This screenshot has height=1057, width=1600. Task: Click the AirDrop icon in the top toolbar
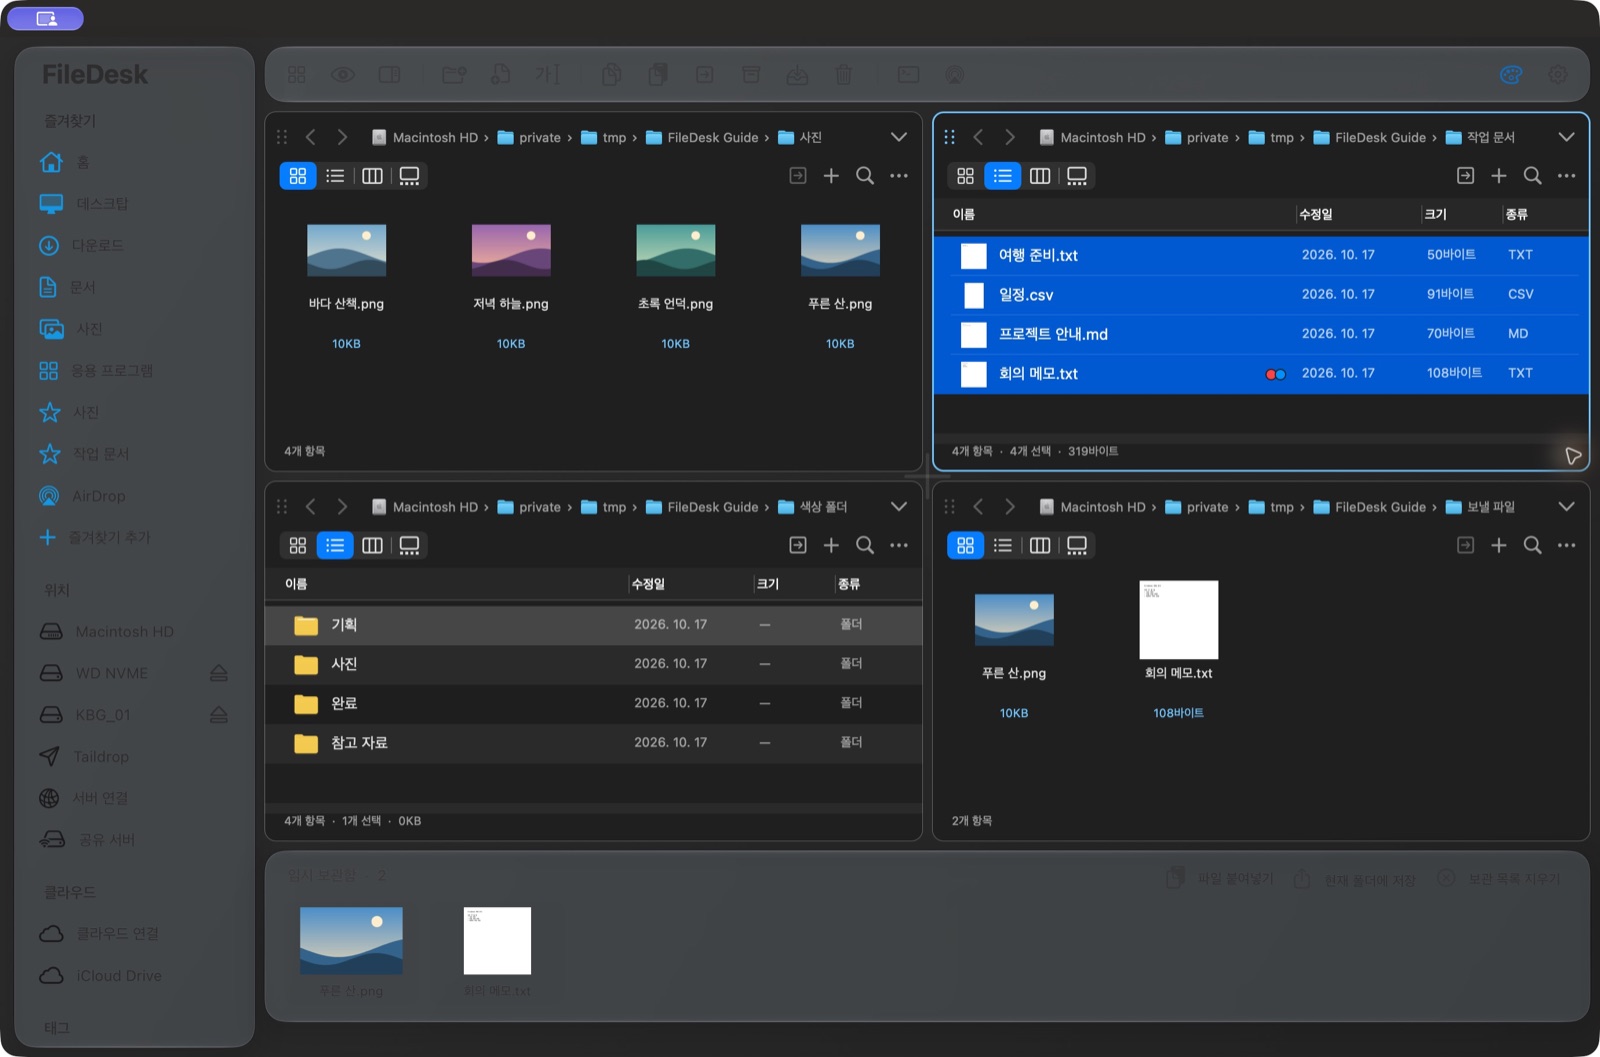tap(955, 75)
